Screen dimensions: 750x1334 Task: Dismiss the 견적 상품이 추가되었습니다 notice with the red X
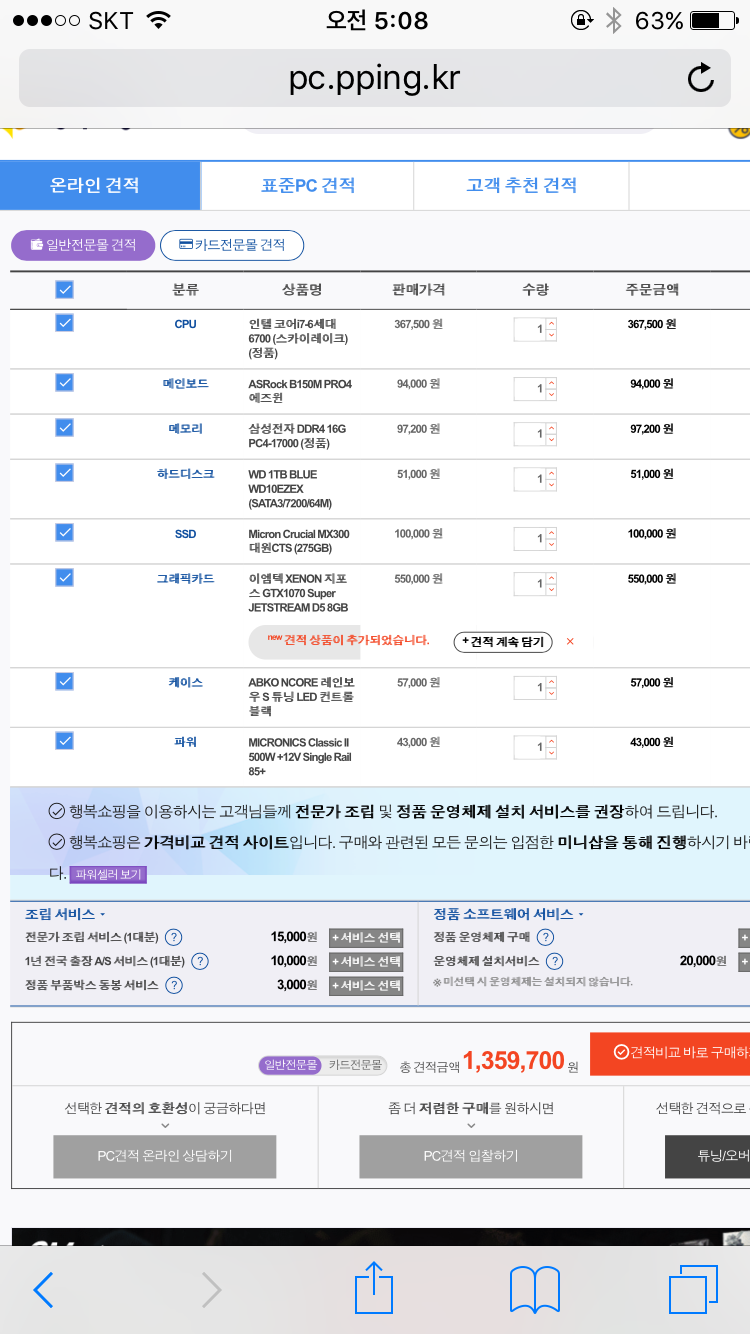point(570,641)
